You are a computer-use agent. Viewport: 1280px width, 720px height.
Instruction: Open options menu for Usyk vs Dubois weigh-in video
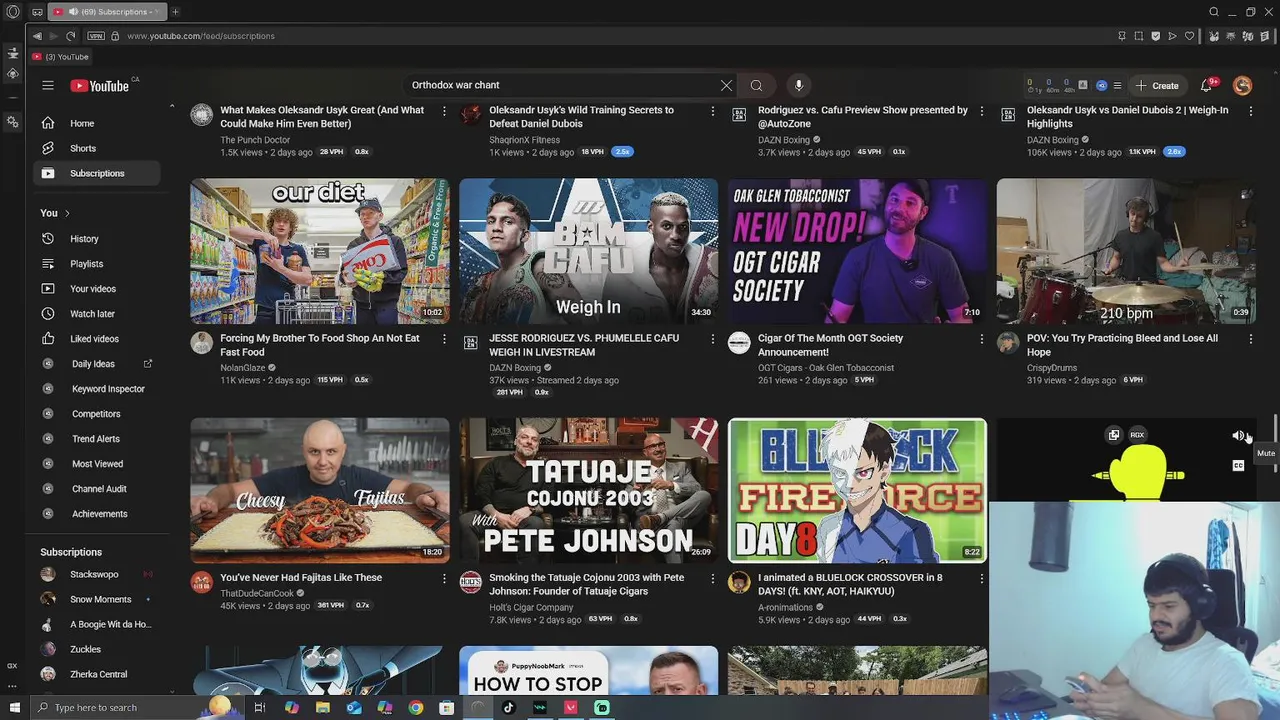coord(1250,111)
